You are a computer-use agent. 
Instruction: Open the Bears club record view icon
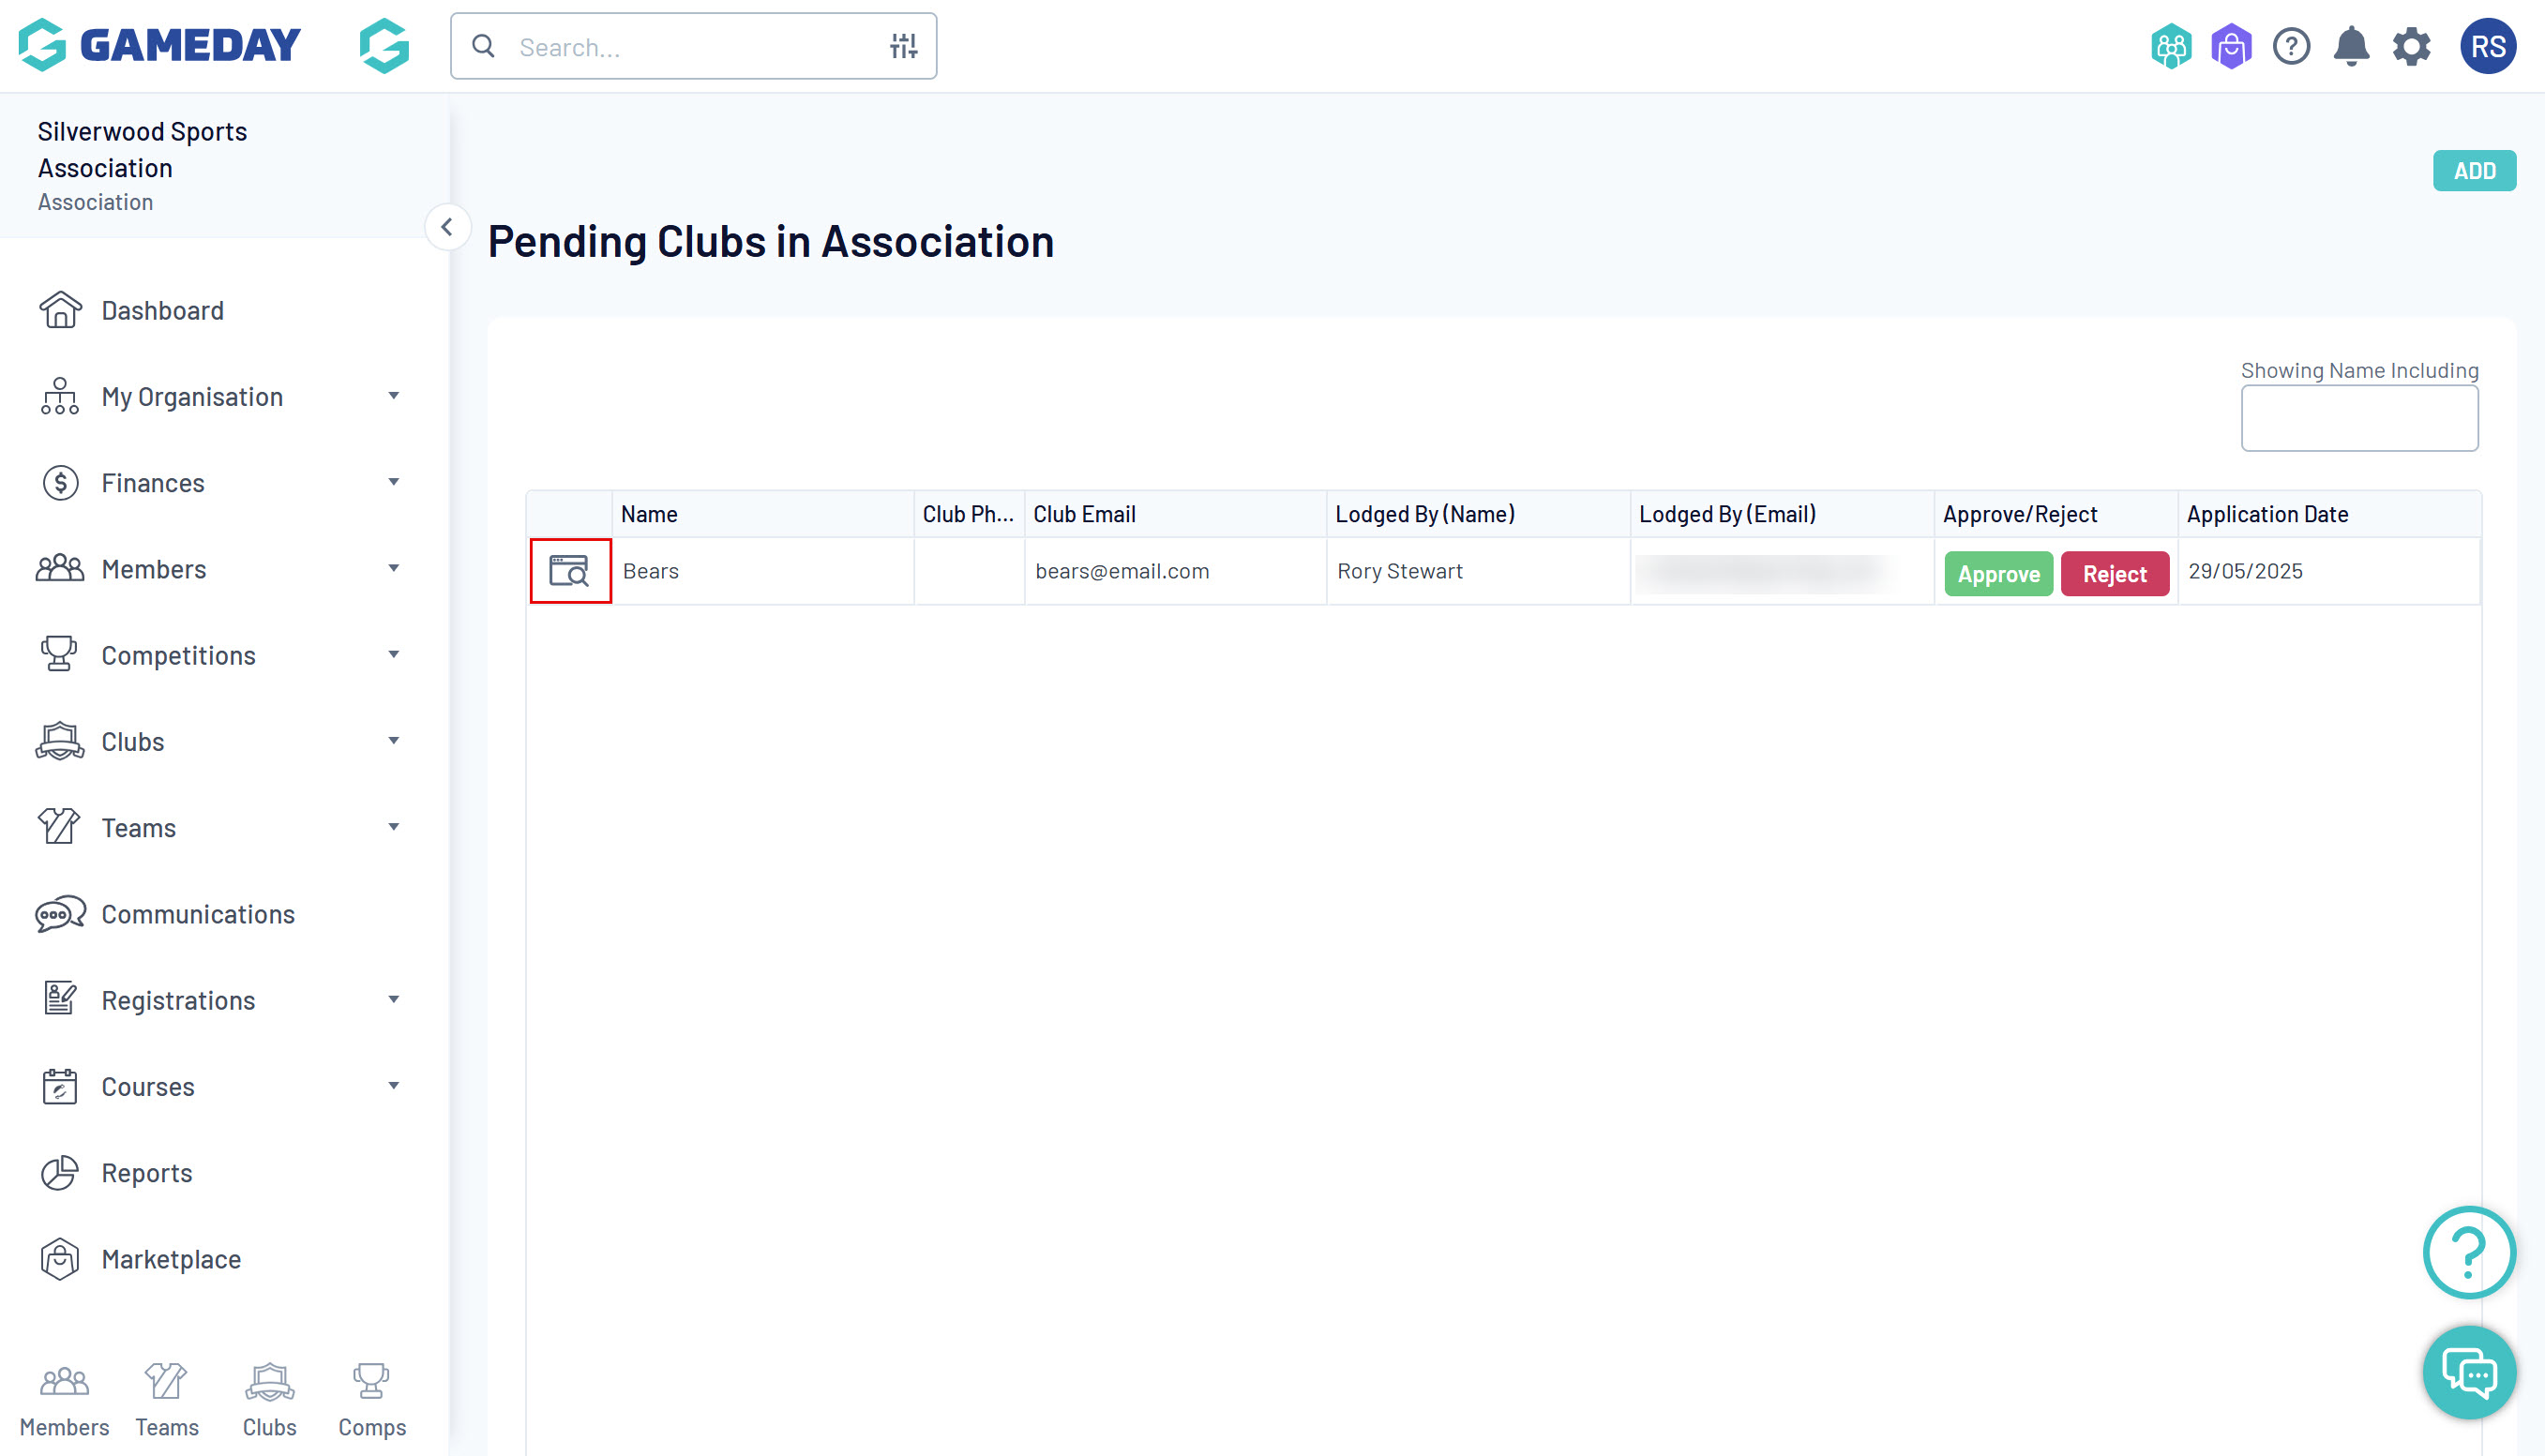tap(569, 571)
